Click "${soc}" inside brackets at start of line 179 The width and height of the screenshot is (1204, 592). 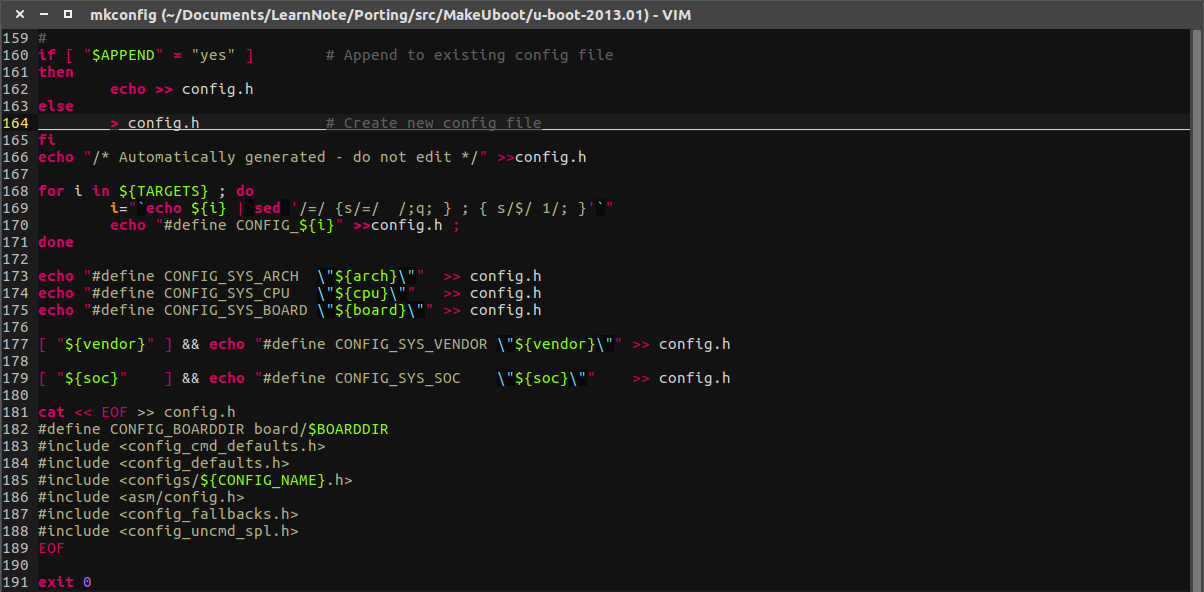[92, 378]
